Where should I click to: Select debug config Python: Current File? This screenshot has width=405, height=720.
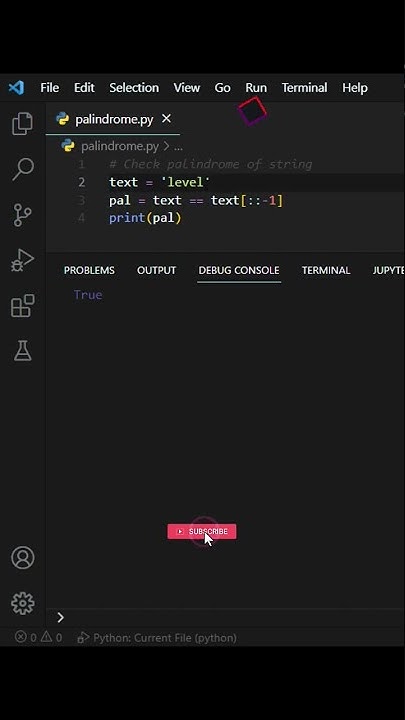158,638
